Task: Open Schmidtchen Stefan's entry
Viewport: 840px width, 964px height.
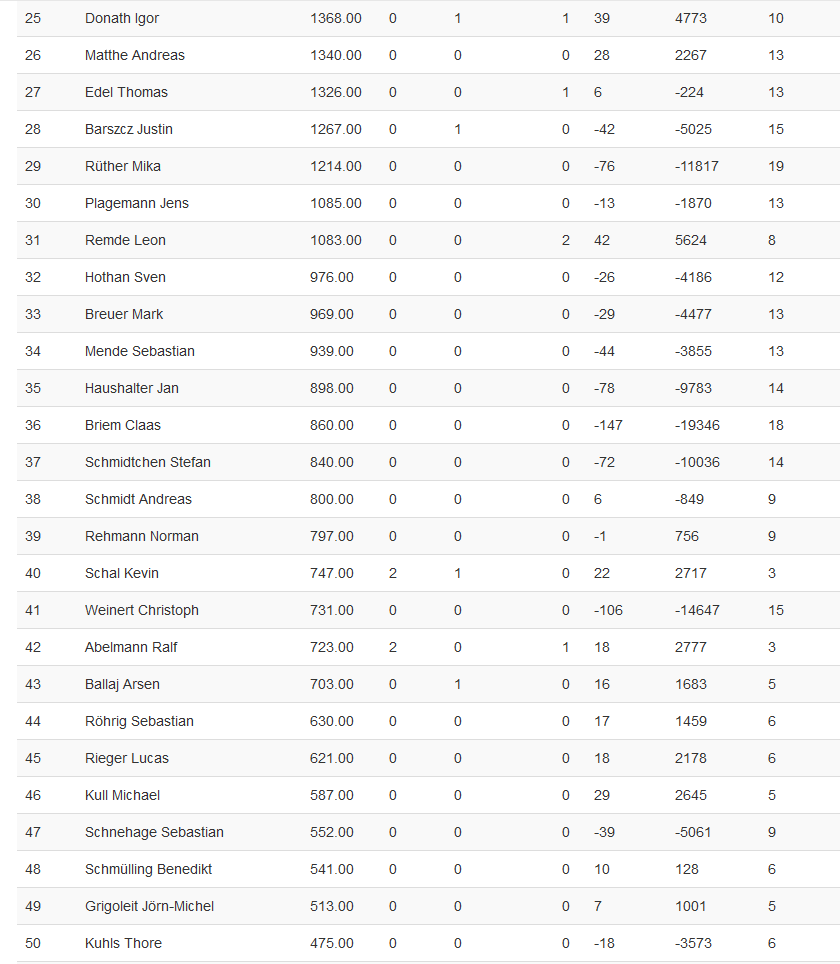Action: pyautogui.click(x=148, y=462)
